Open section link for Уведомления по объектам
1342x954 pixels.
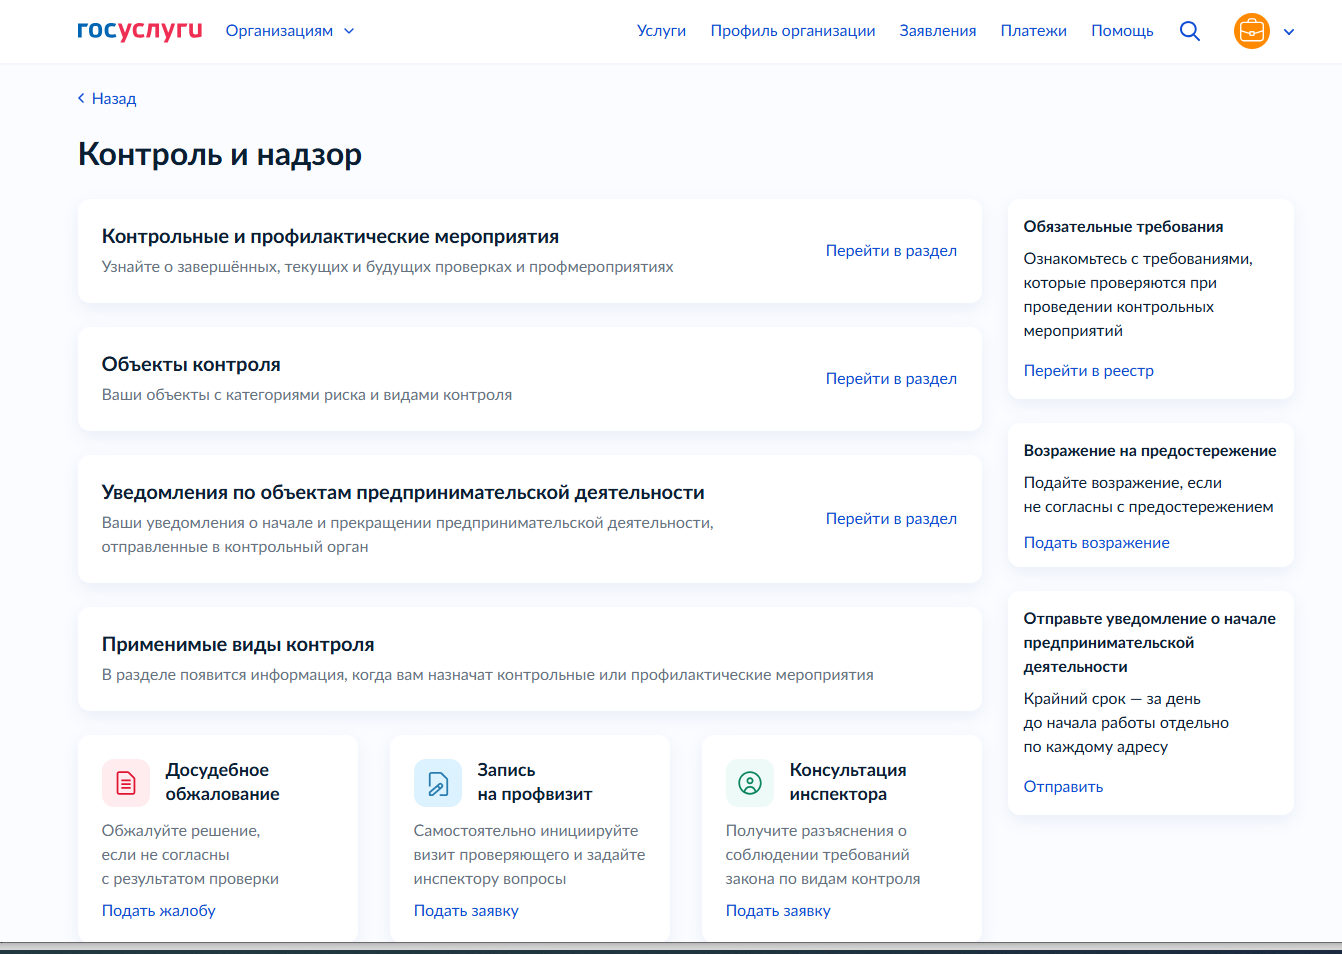point(891,519)
